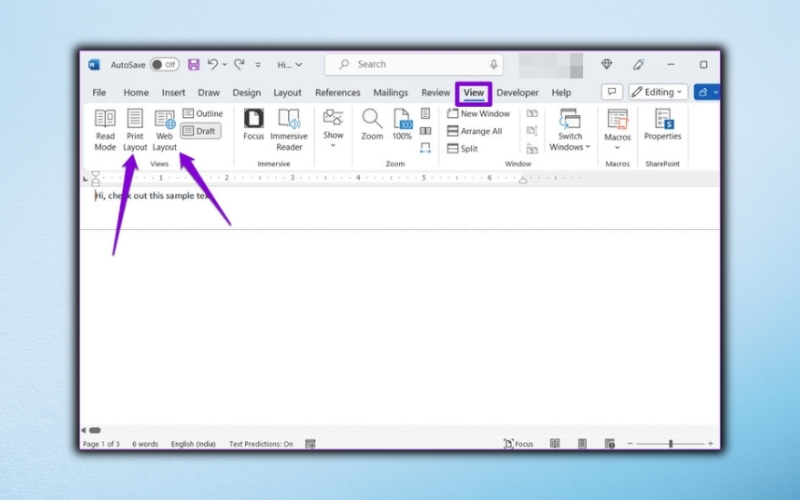Click English (India) language indicator
The width and height of the screenshot is (800, 500).
coord(193,444)
